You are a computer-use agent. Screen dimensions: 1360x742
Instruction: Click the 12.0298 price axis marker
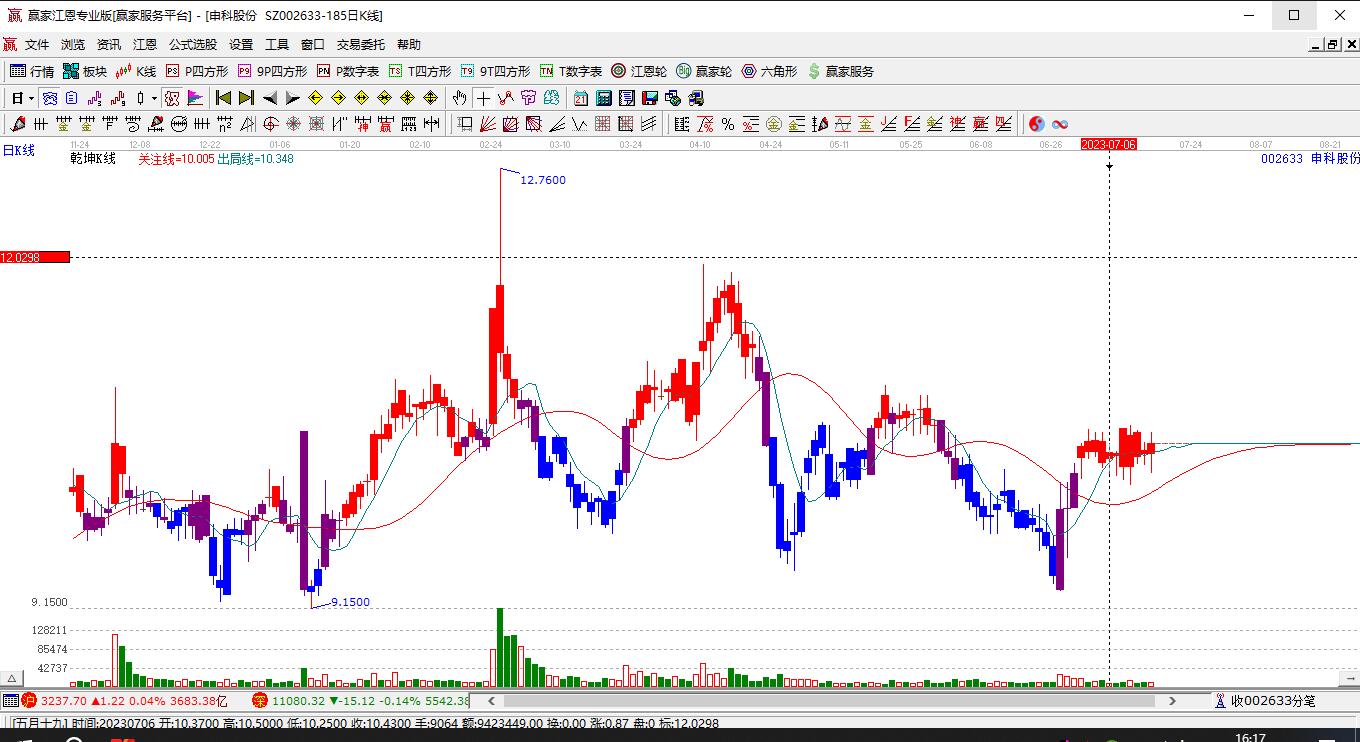point(35,257)
